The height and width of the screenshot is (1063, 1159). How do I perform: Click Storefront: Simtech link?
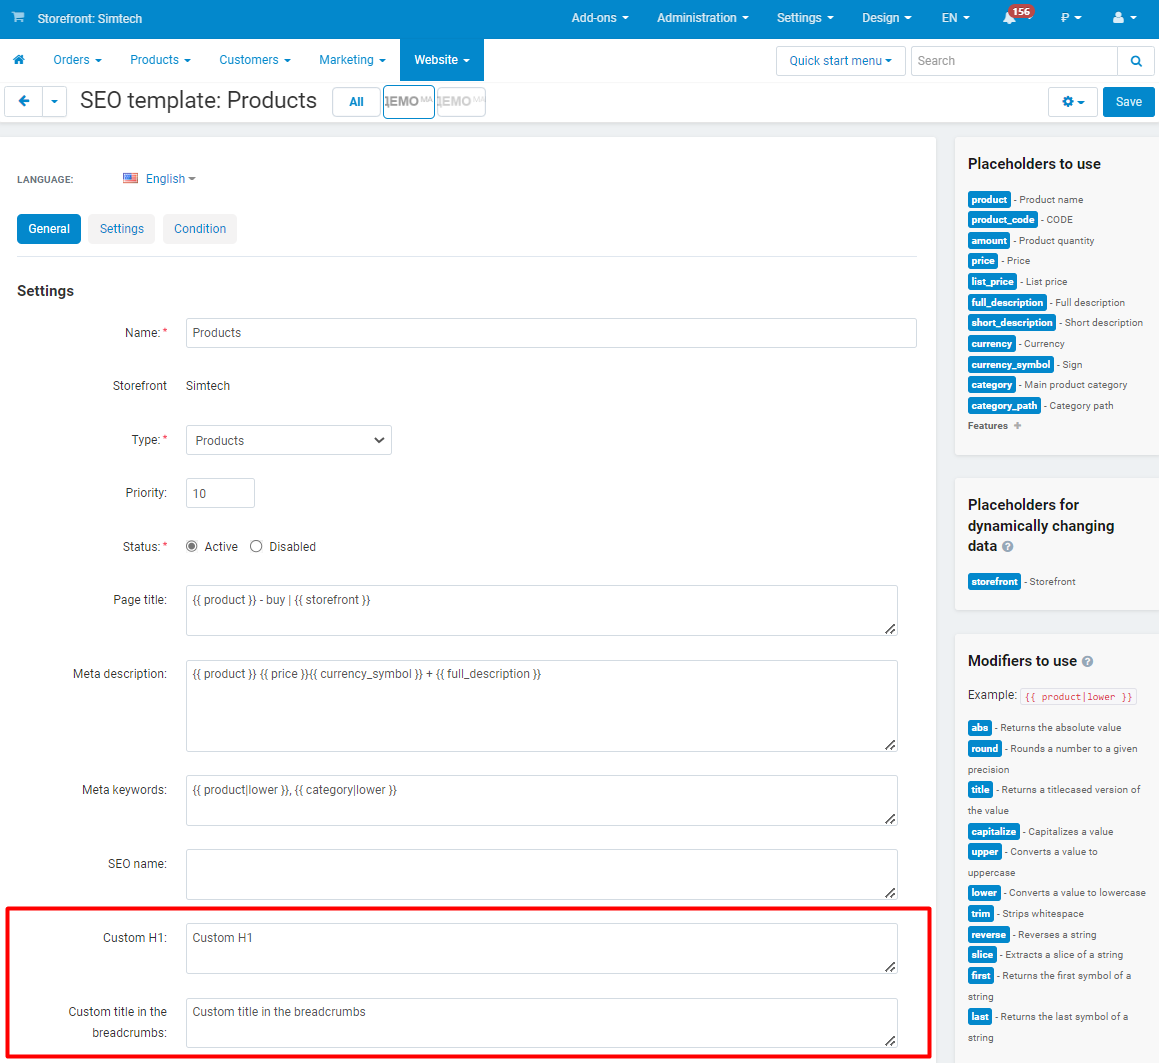coord(89,18)
